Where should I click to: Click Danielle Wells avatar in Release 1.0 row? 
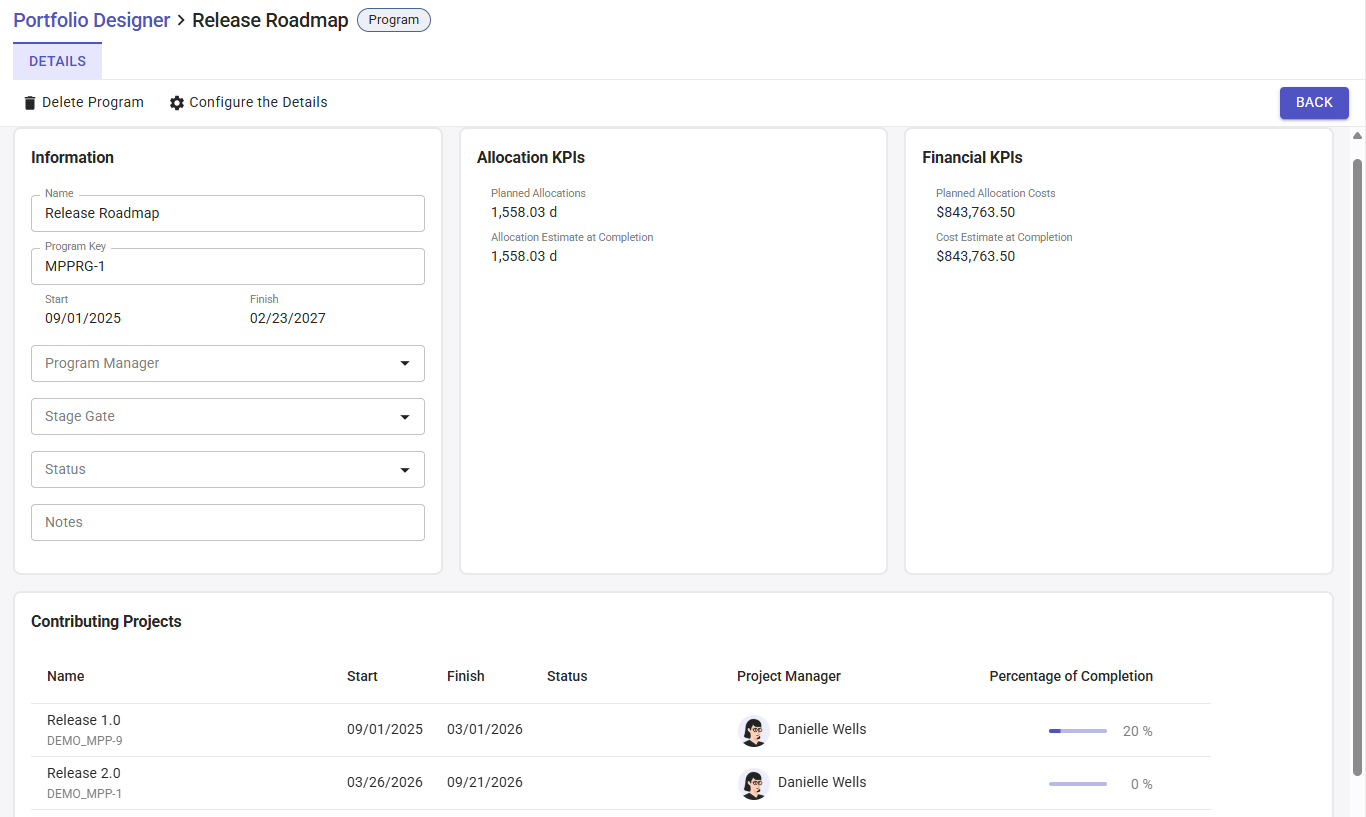[753, 731]
